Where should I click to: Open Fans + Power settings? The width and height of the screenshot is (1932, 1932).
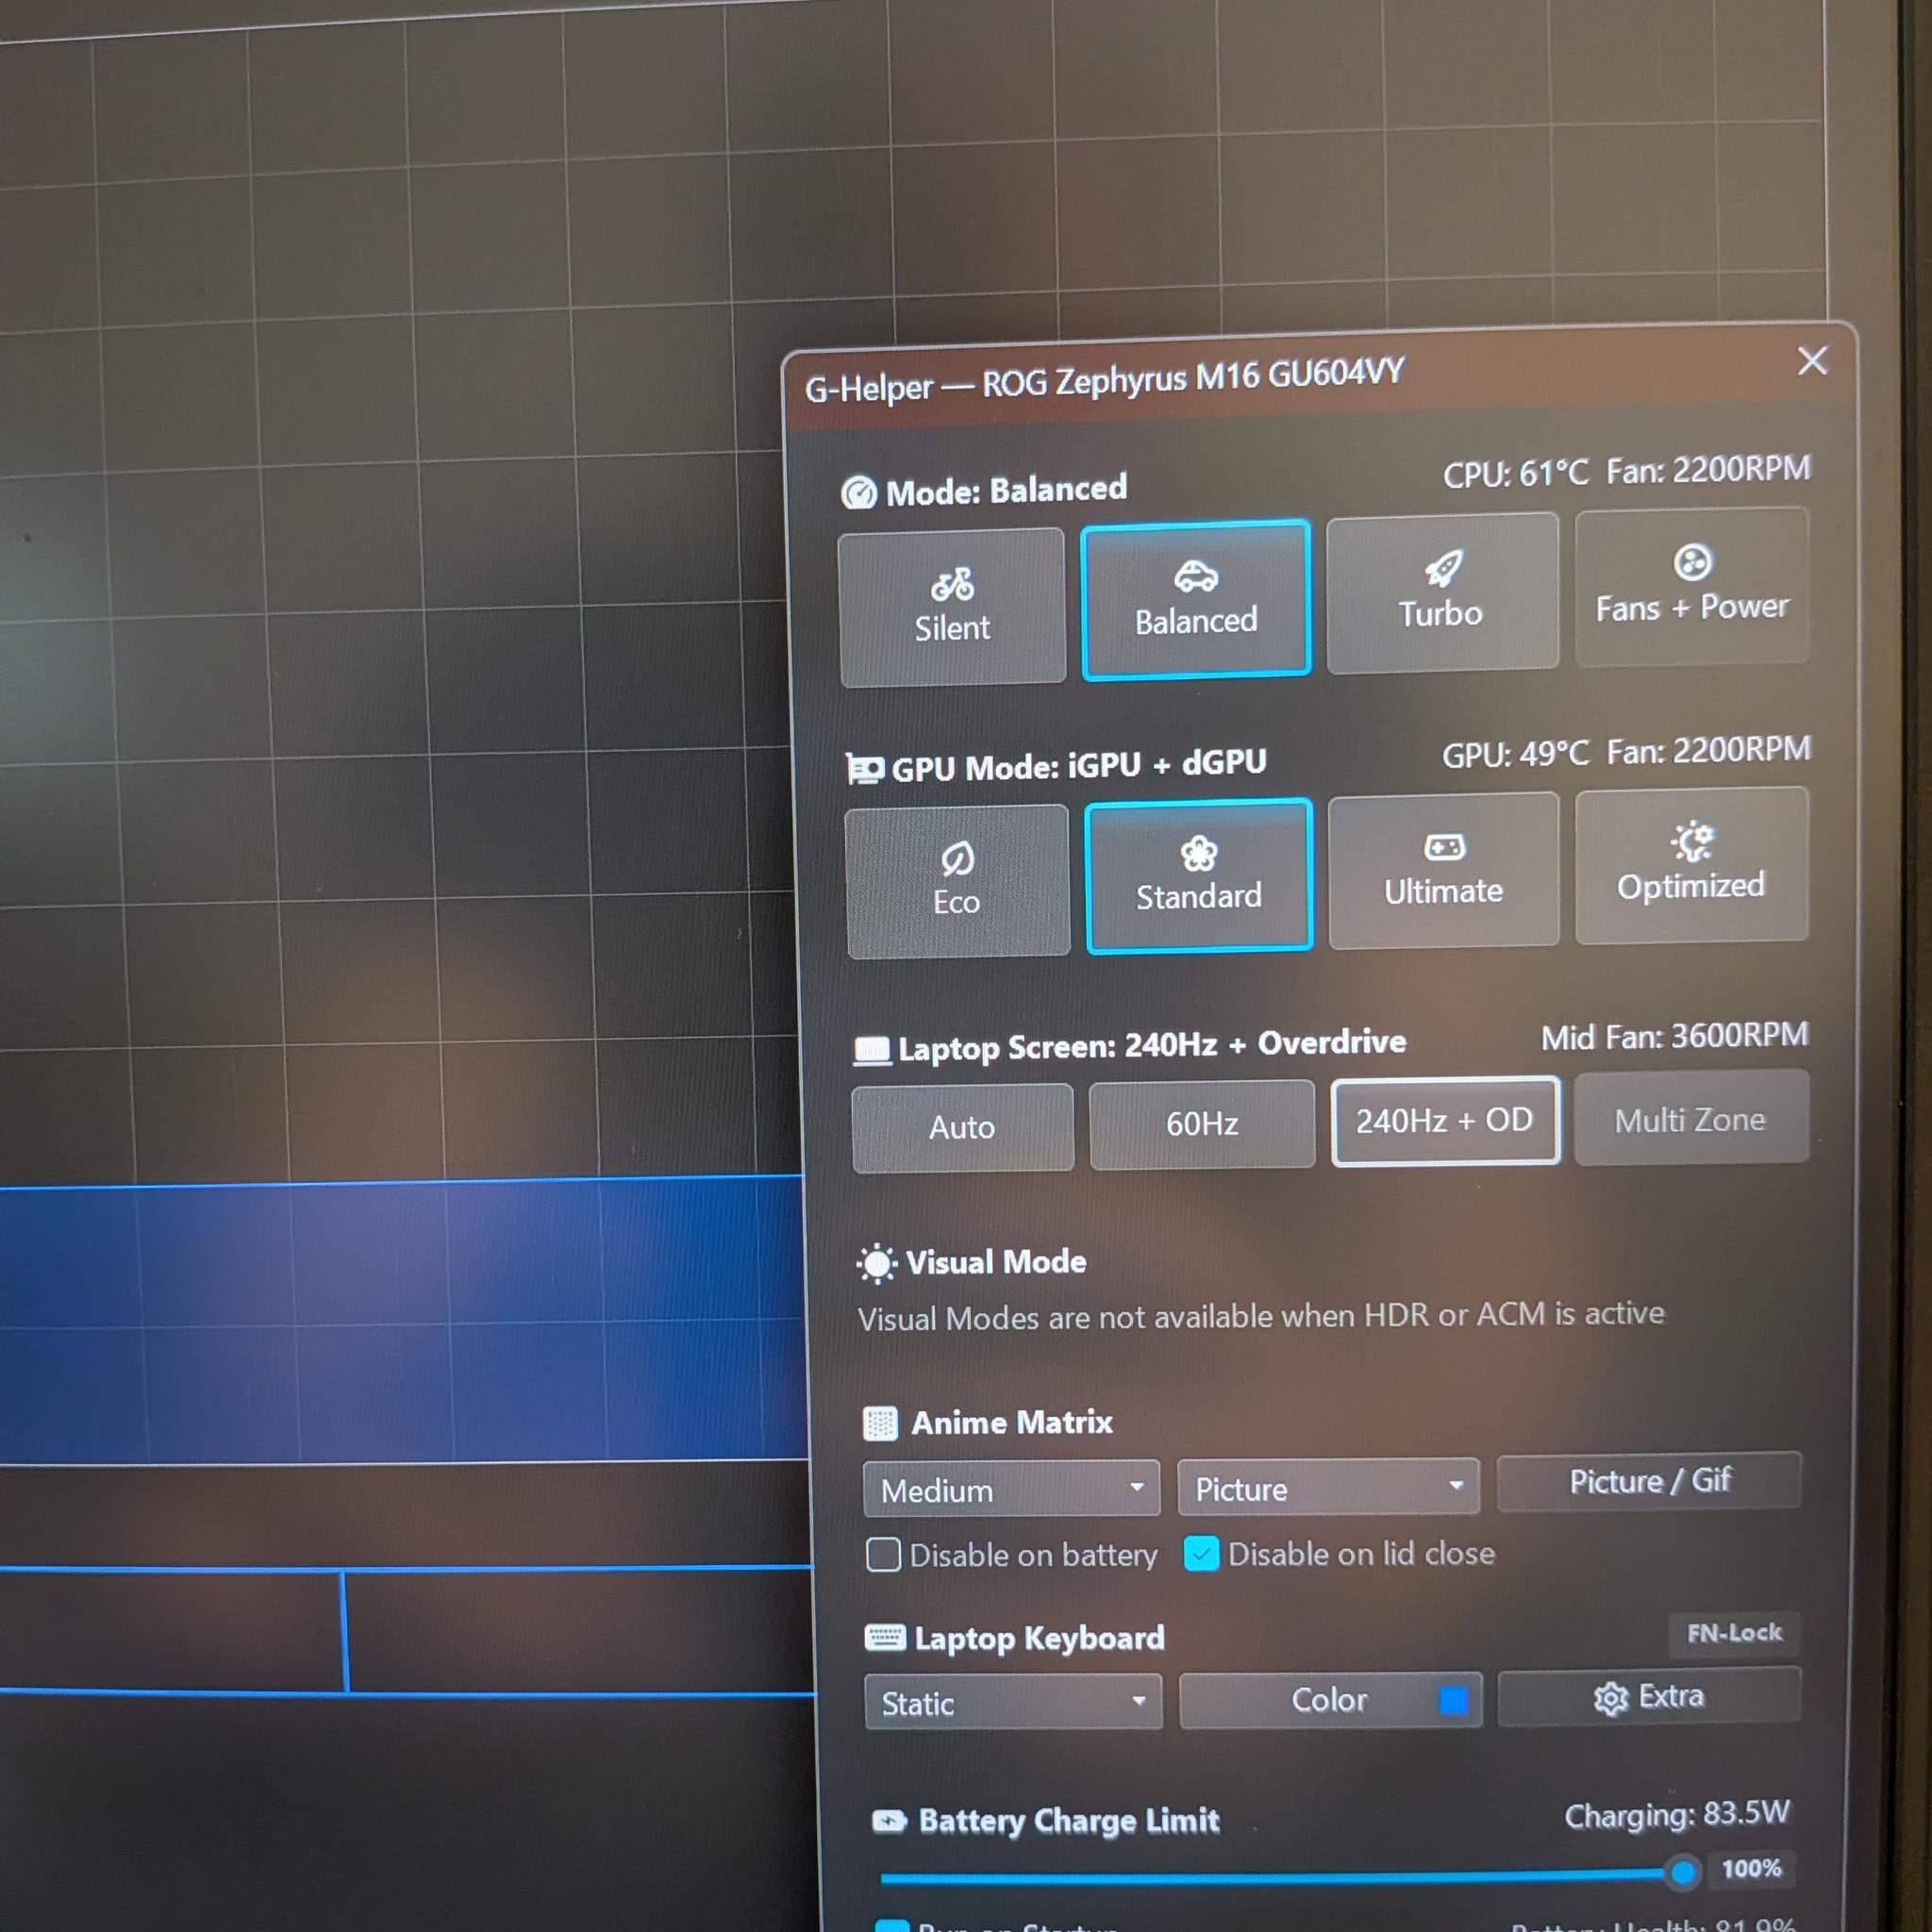click(1692, 586)
